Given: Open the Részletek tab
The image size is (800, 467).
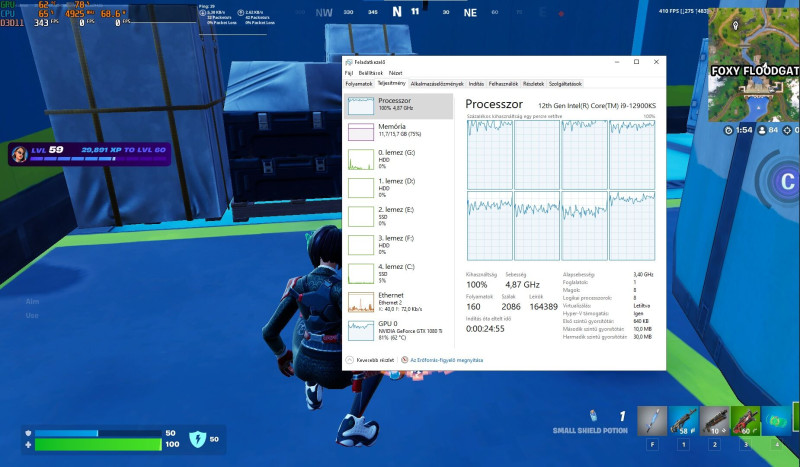Looking at the screenshot, I should coord(533,84).
